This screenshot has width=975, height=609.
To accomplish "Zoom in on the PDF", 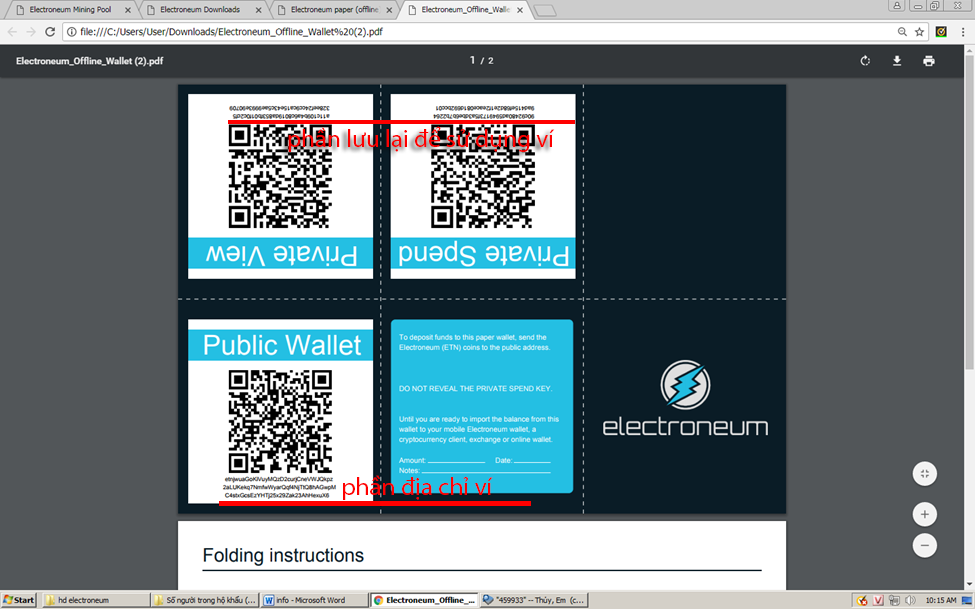I will [x=924, y=514].
